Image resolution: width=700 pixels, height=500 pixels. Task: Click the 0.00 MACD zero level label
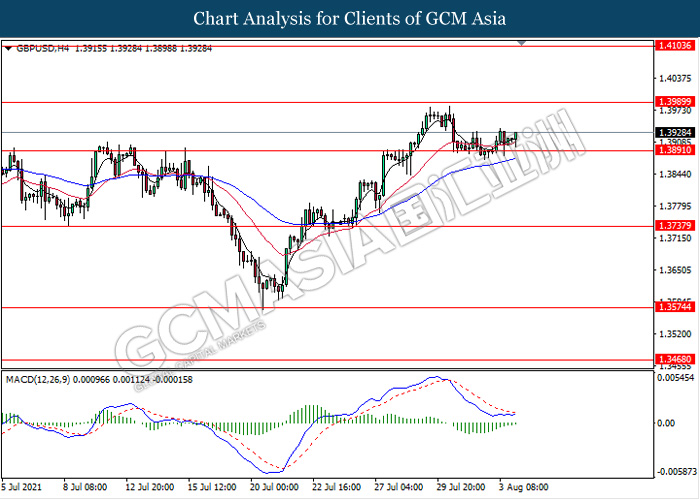667,423
